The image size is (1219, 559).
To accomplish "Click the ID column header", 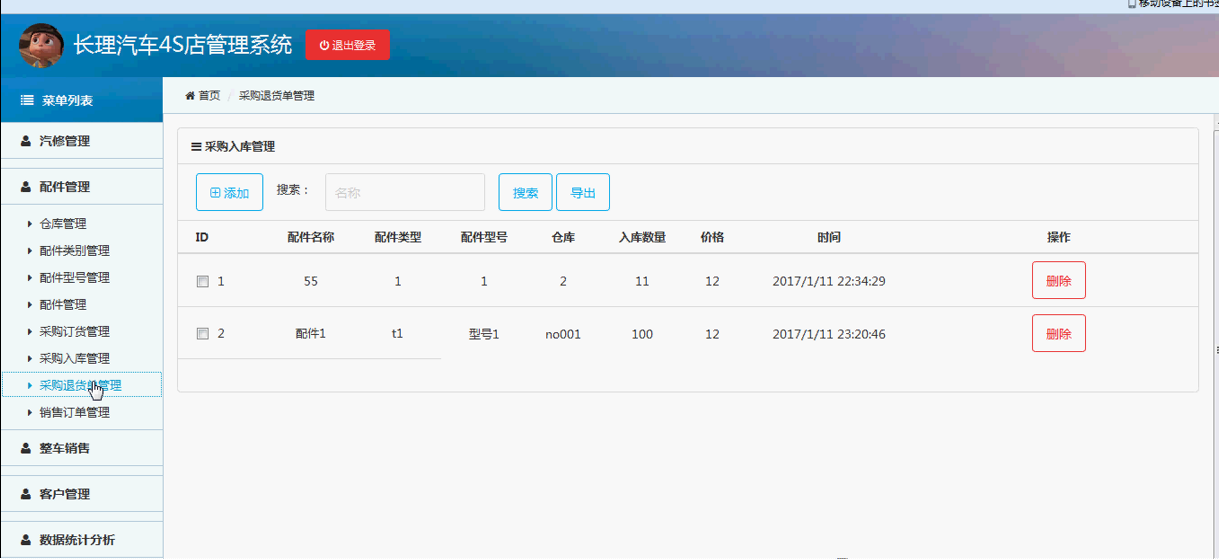I will (x=202, y=238).
